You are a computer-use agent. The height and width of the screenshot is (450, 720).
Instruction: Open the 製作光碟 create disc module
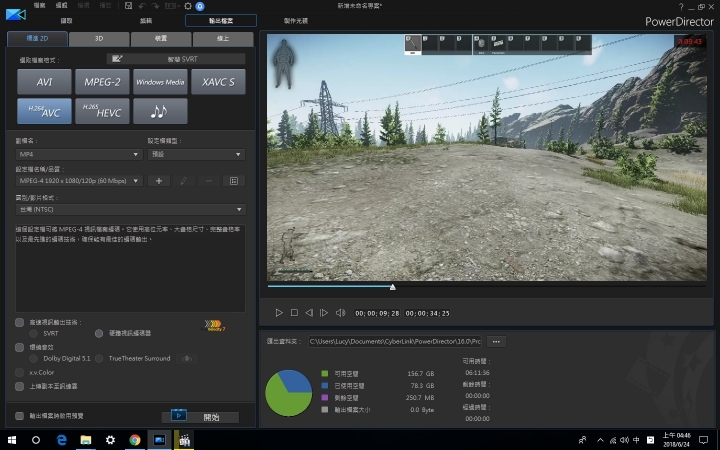pyautogui.click(x=296, y=21)
